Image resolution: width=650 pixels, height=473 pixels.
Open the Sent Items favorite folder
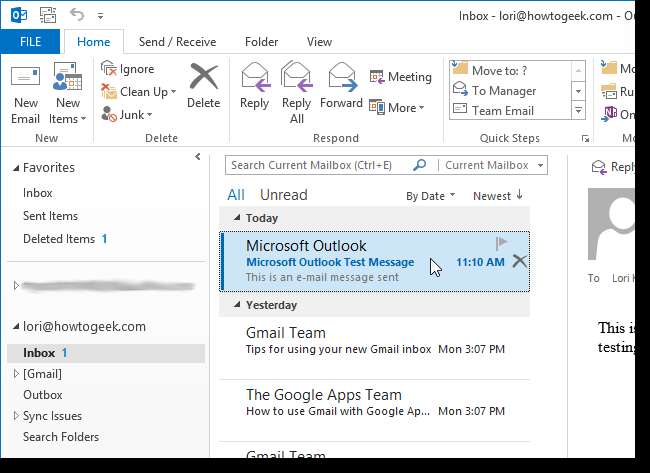[50, 216]
